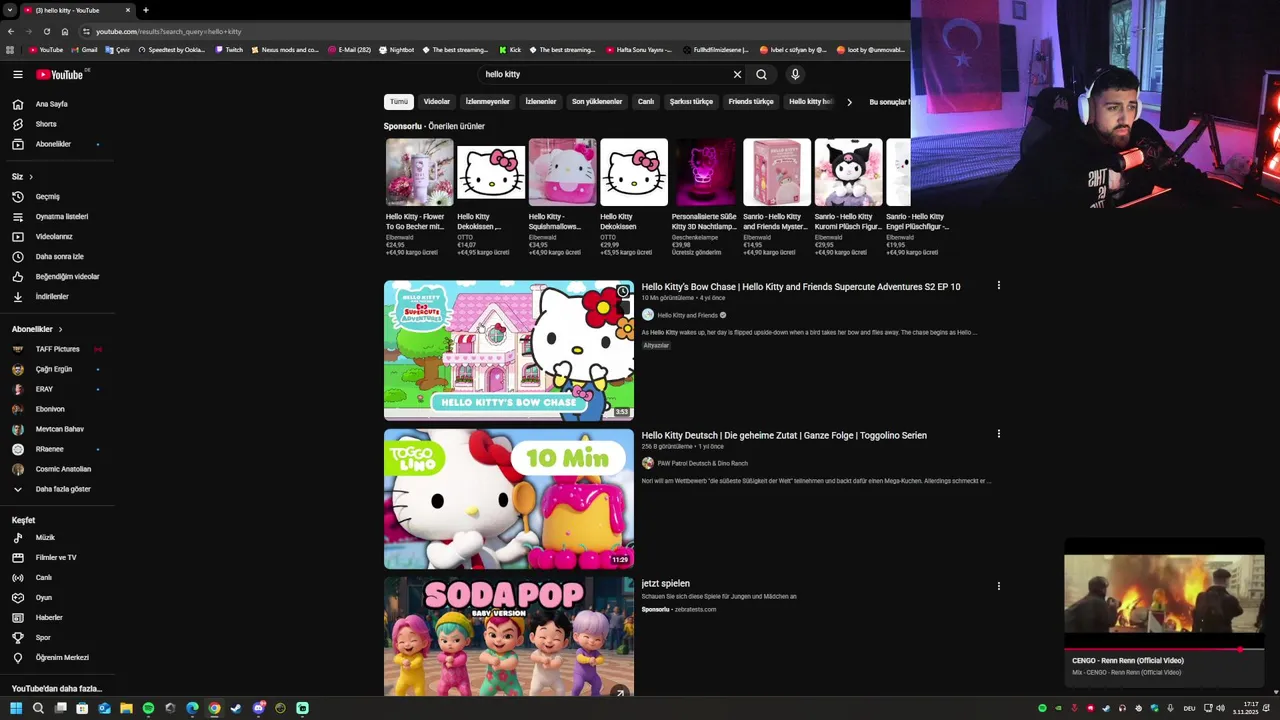Expand the Siz section
Screen dimensions: 1280x720
(22, 176)
